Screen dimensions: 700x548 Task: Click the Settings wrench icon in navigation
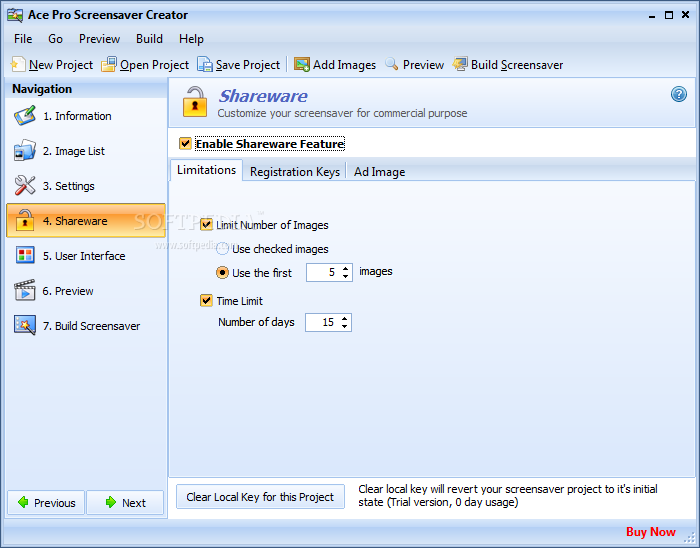coord(25,185)
